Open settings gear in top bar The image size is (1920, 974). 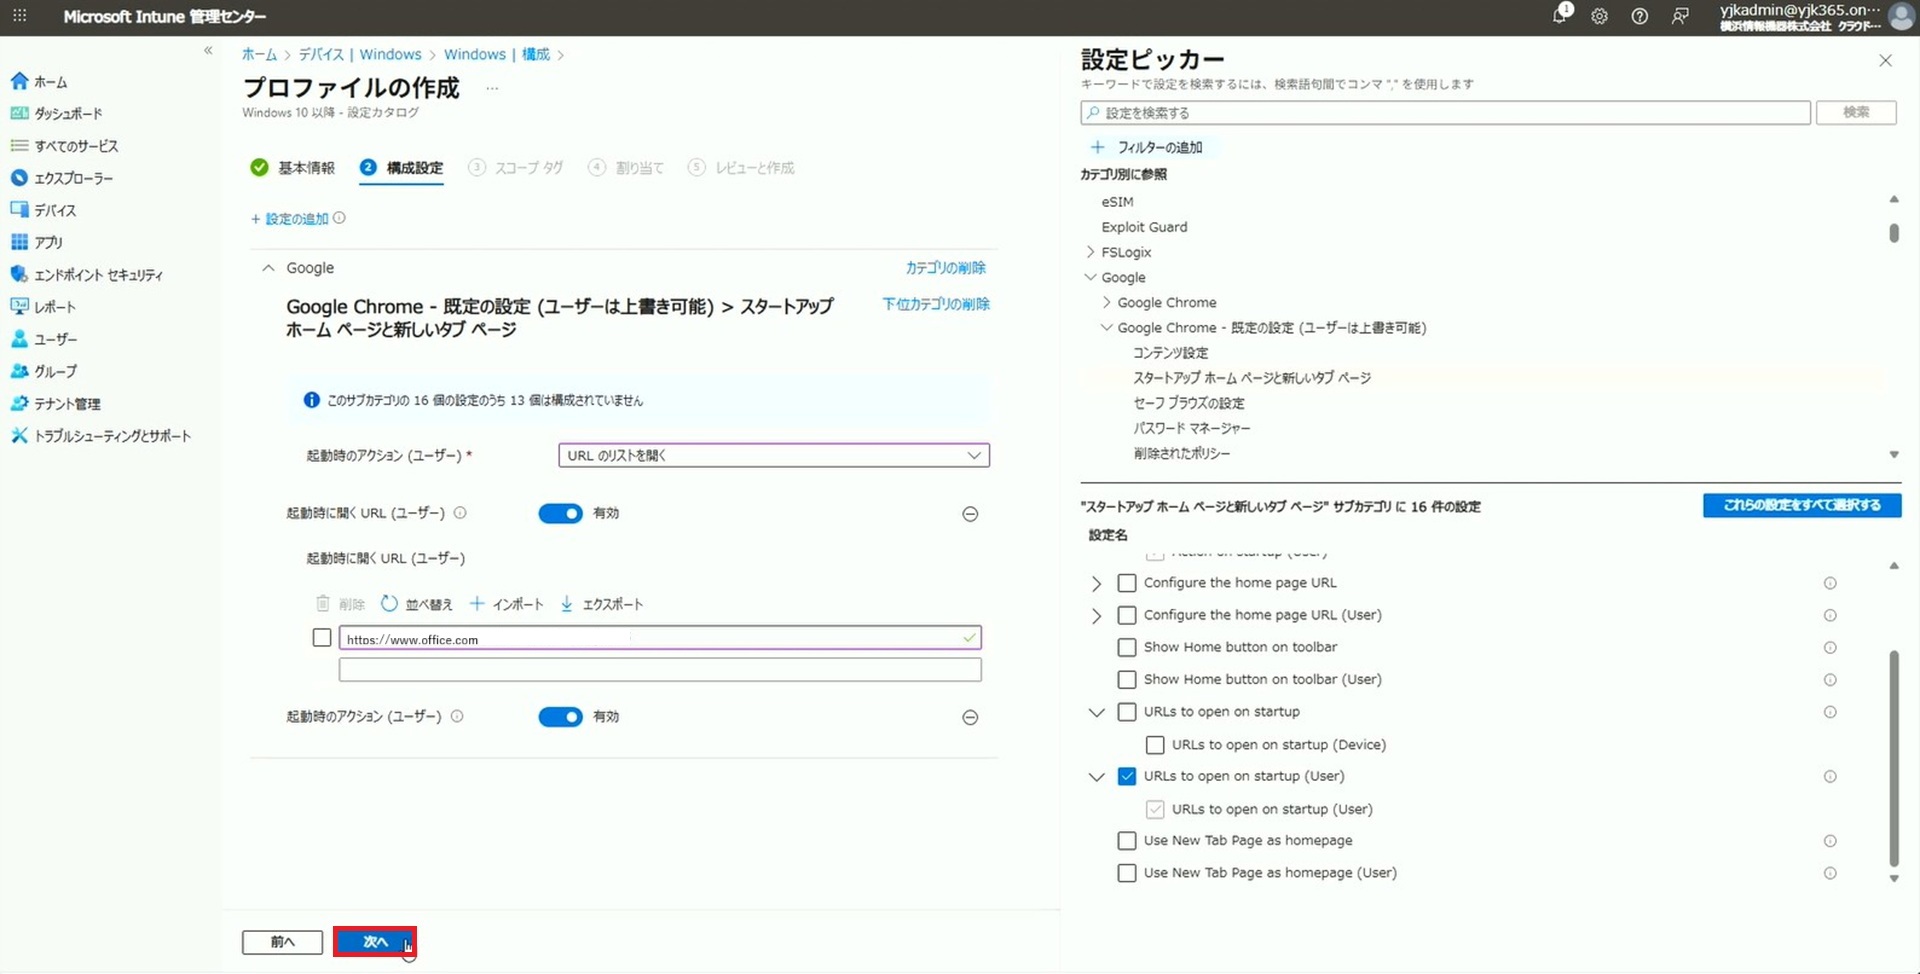[1599, 16]
